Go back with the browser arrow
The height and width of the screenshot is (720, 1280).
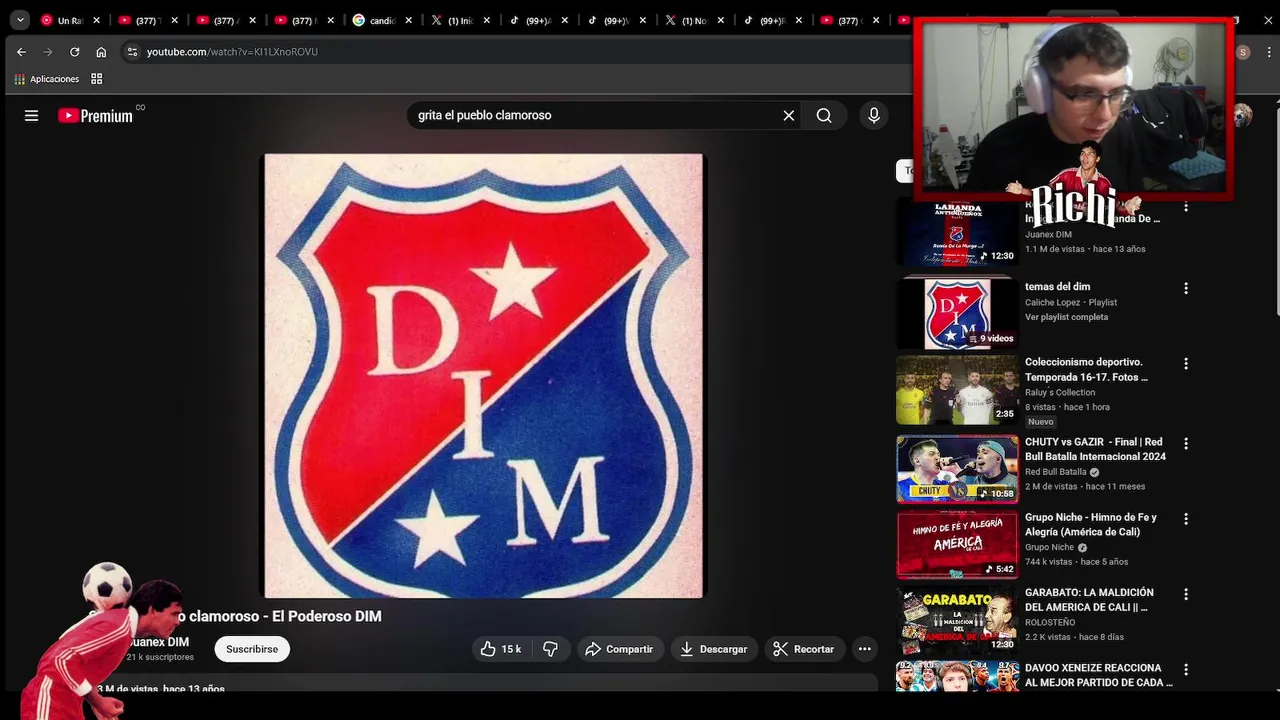point(21,52)
